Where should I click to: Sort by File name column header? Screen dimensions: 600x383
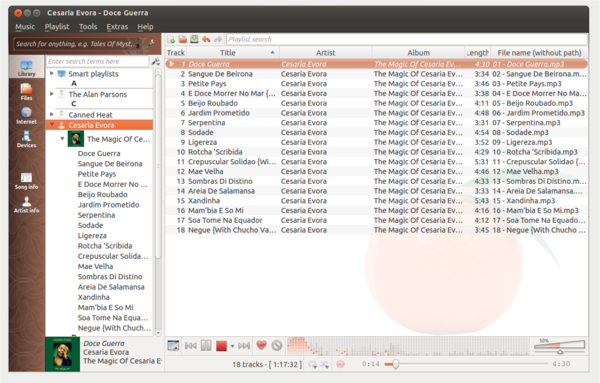click(x=539, y=52)
